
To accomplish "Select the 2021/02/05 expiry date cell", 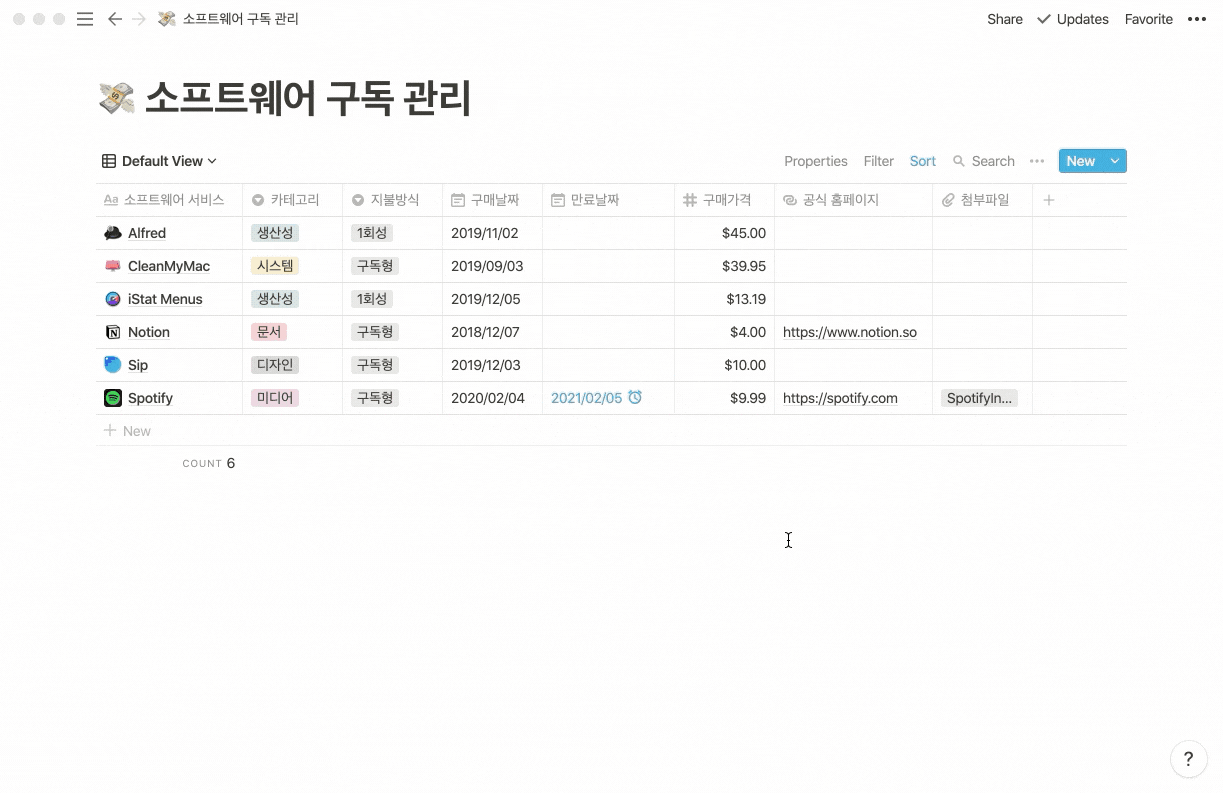I will click(x=609, y=398).
